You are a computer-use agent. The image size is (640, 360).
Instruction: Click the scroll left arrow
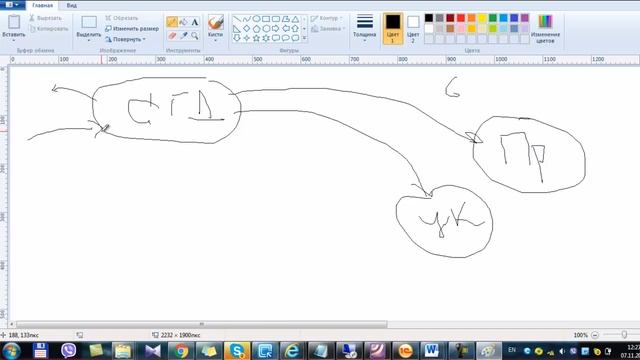tap(11, 324)
